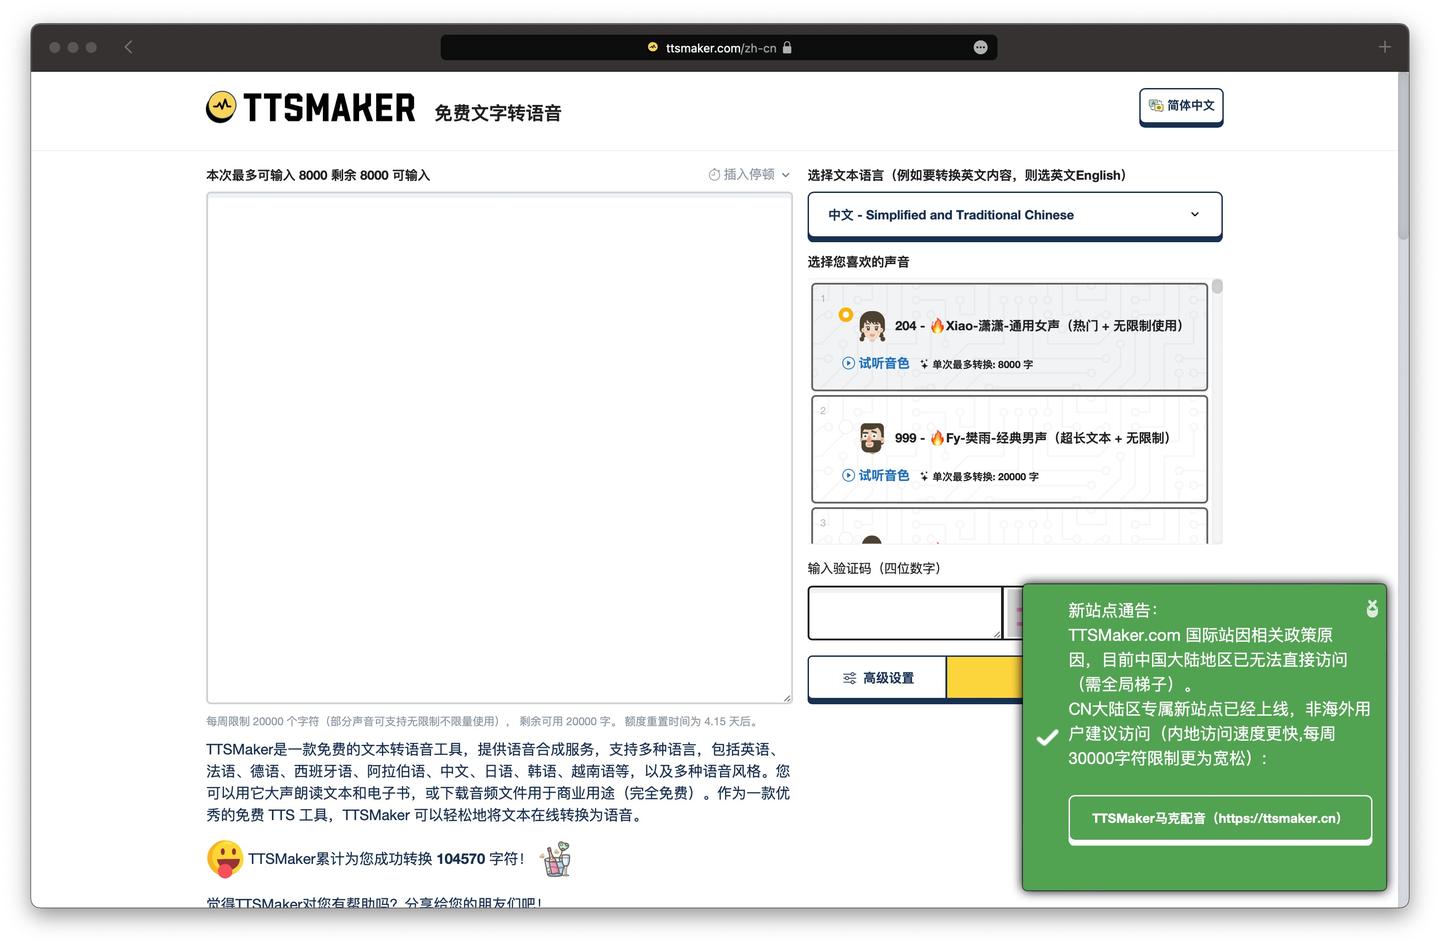Viewport: 1440px width, 946px height.
Task: Click the crown icon on voice 204
Action: pyautogui.click(x=844, y=315)
